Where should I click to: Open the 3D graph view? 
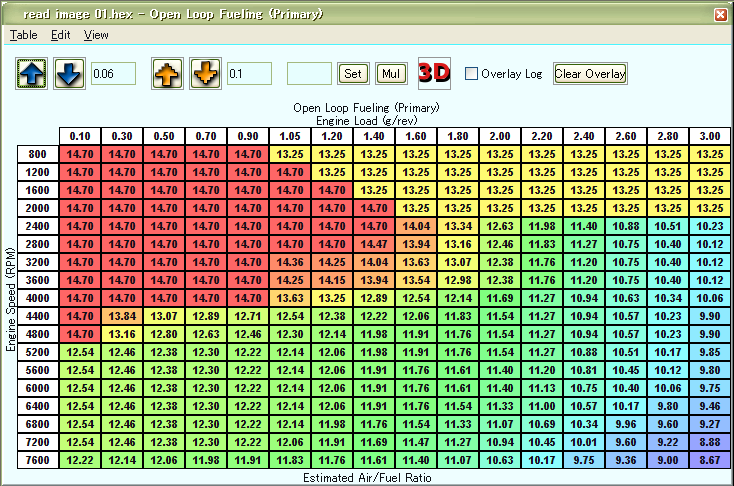pos(434,74)
